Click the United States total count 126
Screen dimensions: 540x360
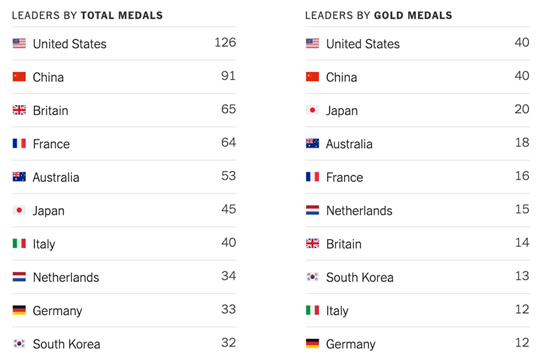point(225,42)
